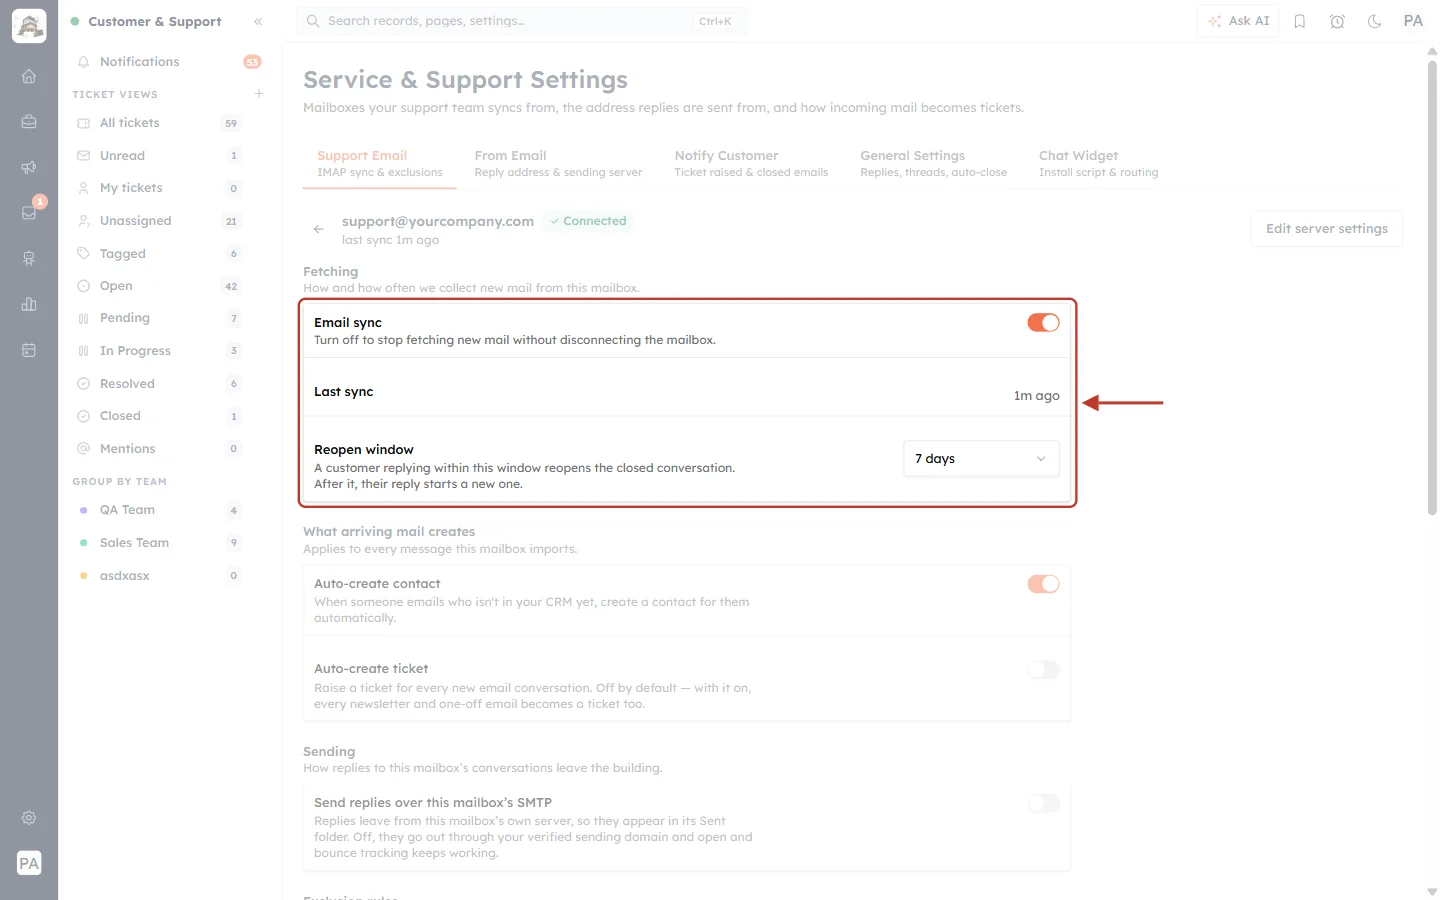1440x900 pixels.
Task: Open the Mentions ticket view
Action: (158, 449)
